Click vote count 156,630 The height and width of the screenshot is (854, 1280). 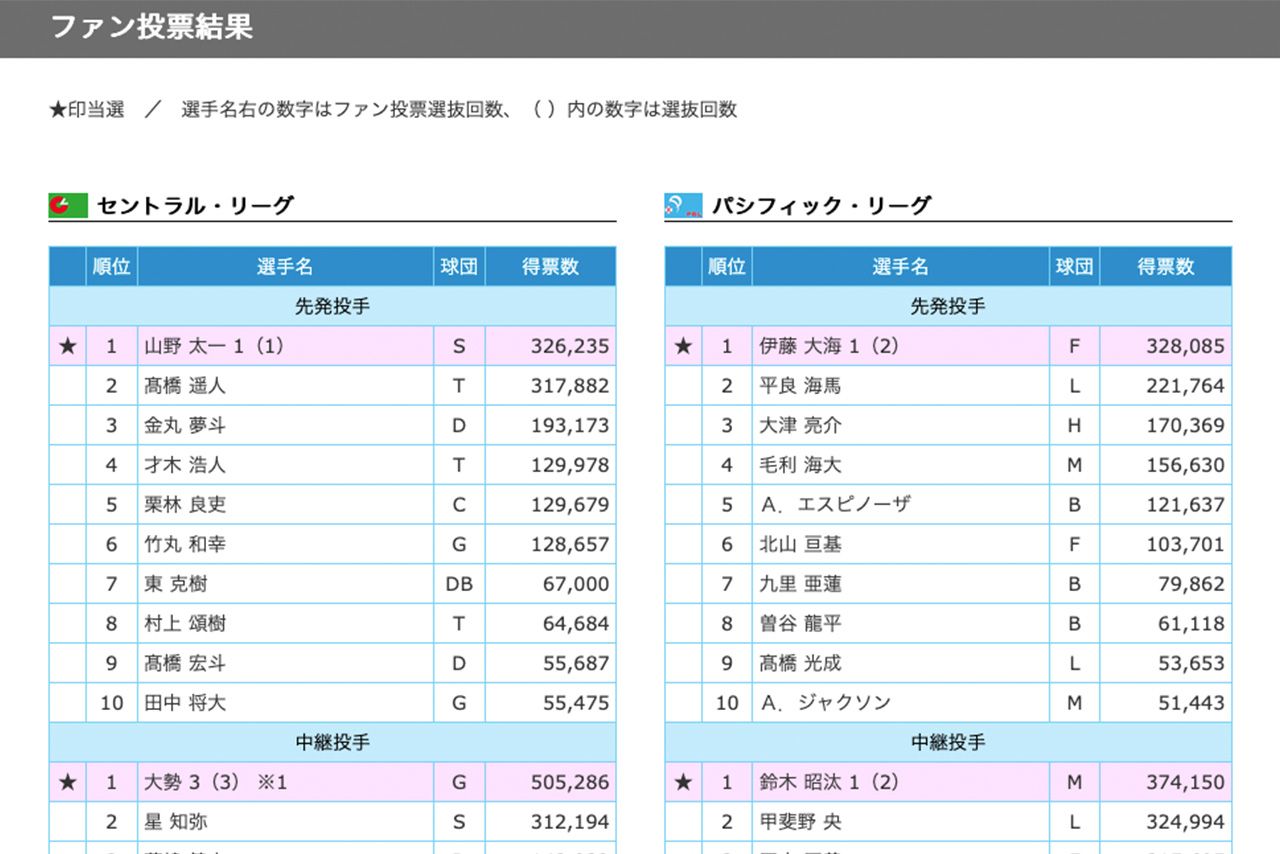pos(1185,465)
